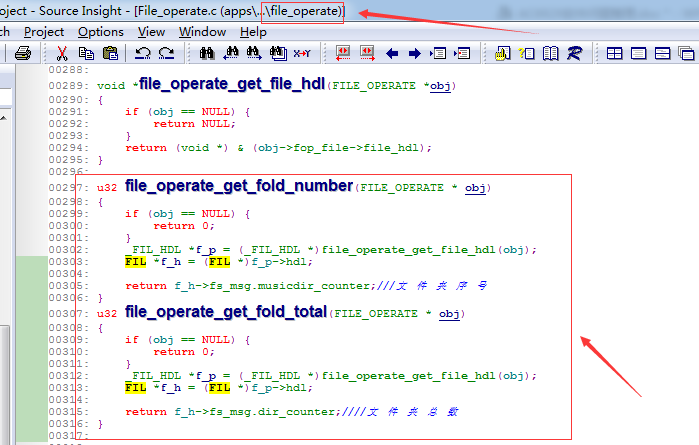The height and width of the screenshot is (445, 699).
Task: Cascade windows using overlapping windows icon
Action: [x=686, y=54]
